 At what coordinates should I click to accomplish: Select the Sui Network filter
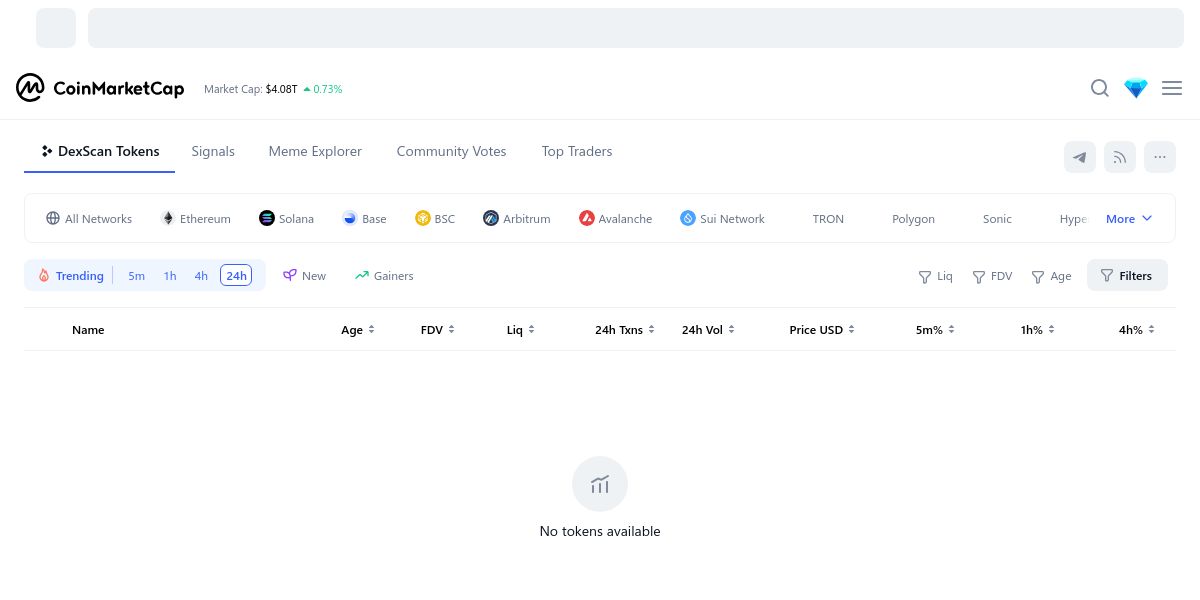tap(722, 218)
